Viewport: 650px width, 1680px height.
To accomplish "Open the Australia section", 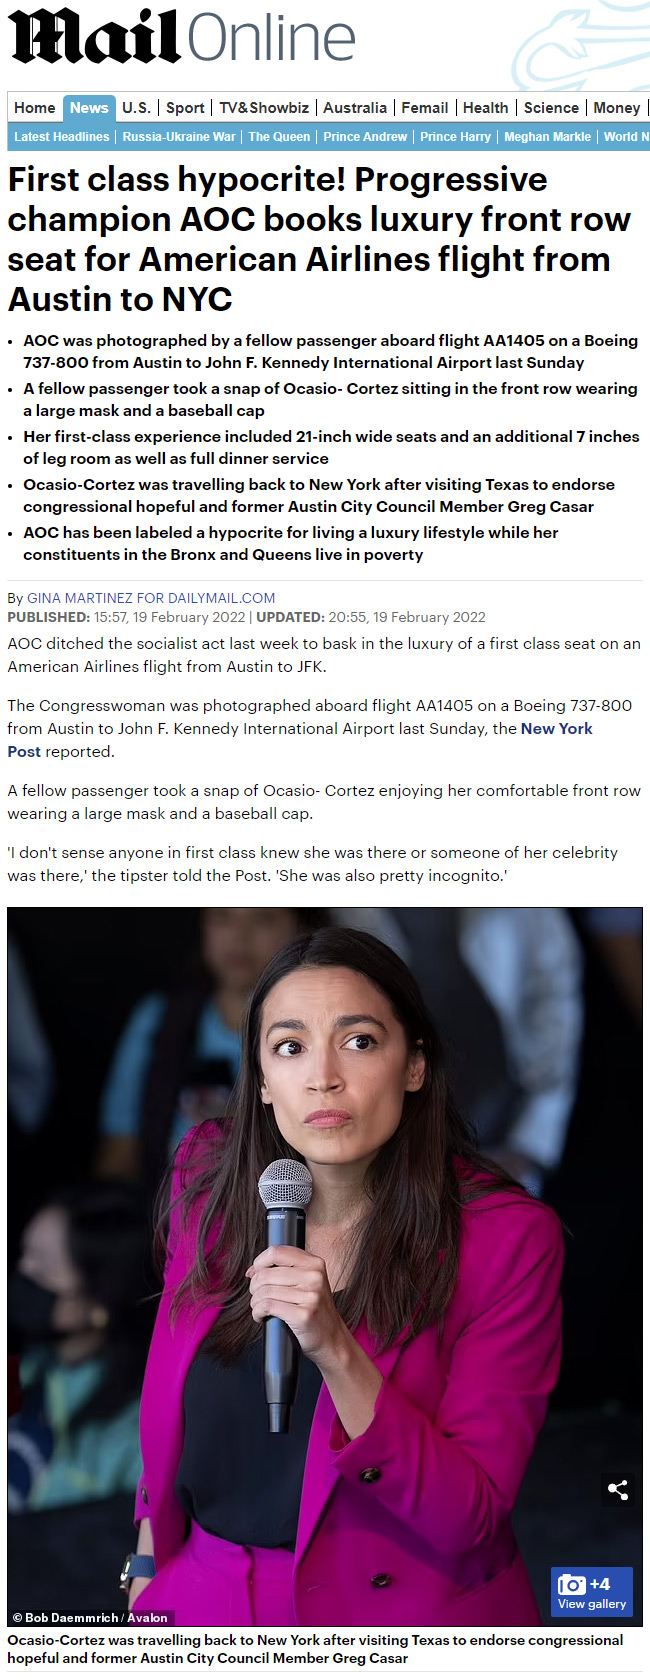I will 355,108.
